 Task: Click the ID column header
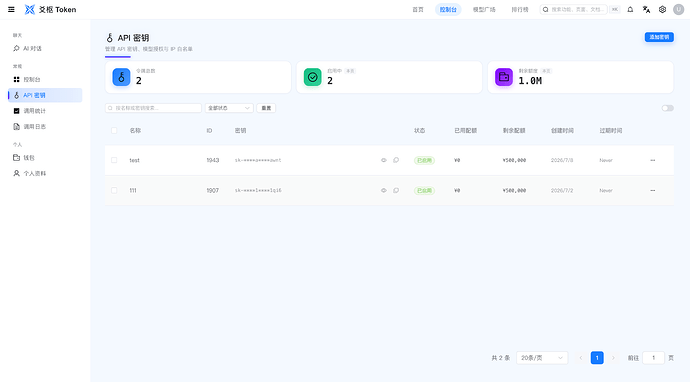click(209, 131)
